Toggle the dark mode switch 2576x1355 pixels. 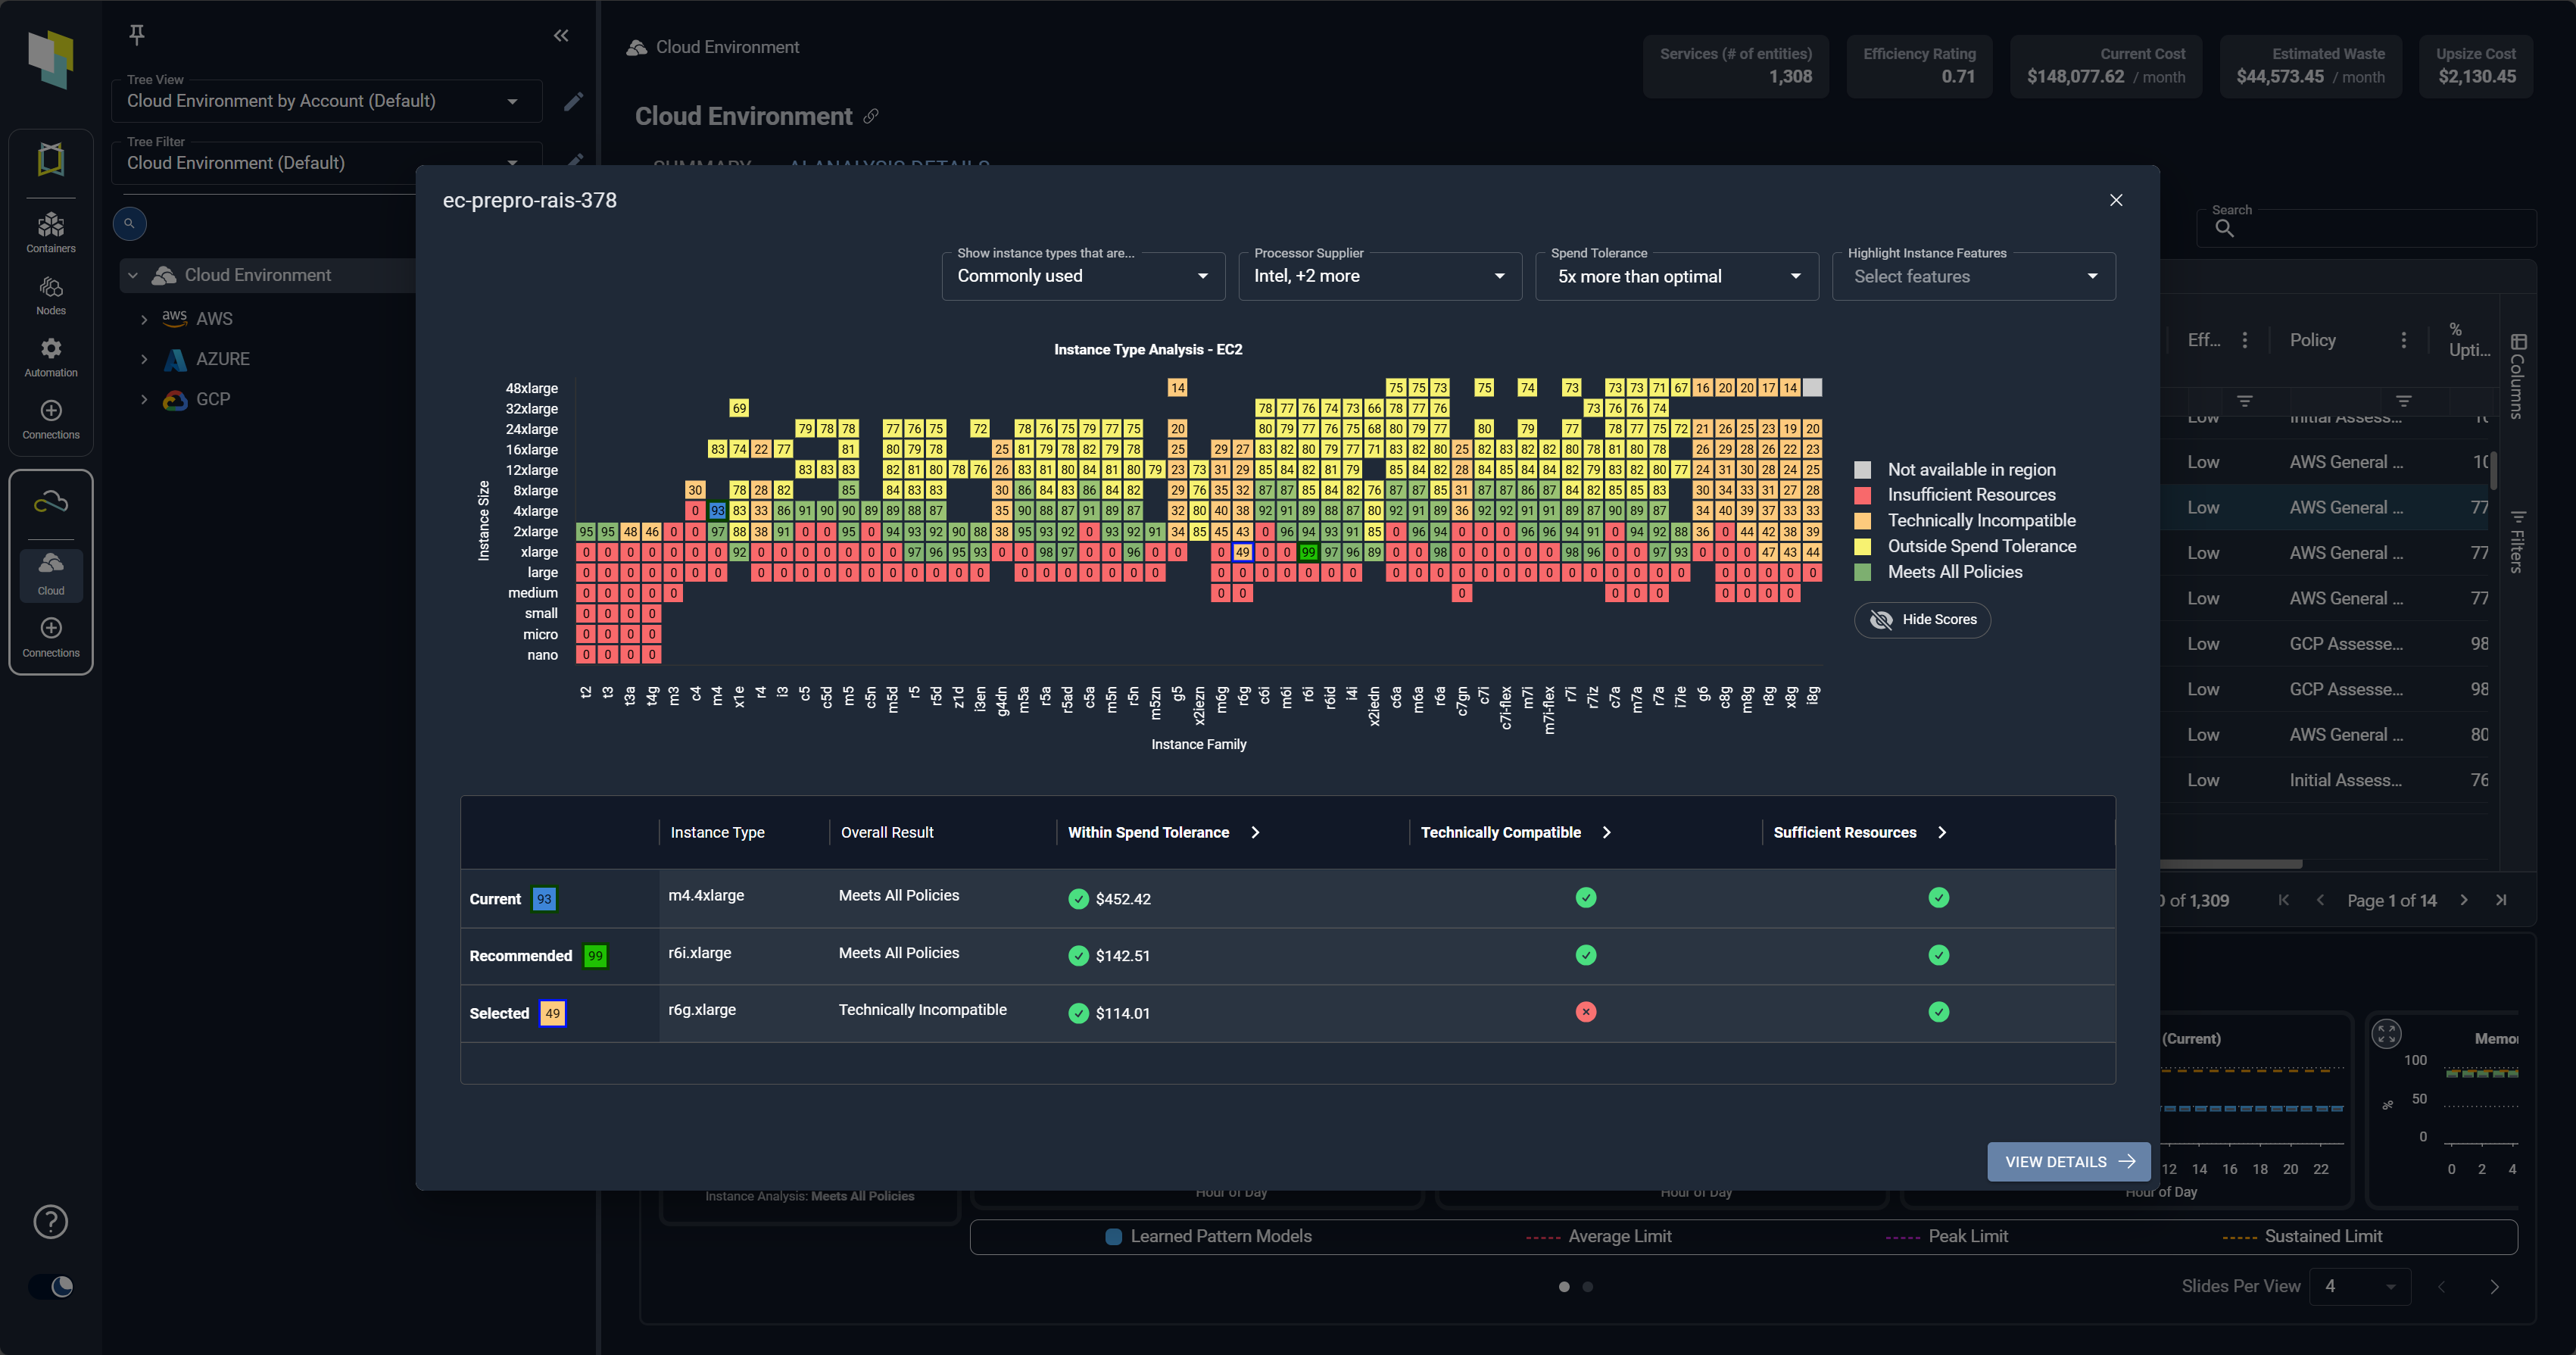click(51, 1286)
